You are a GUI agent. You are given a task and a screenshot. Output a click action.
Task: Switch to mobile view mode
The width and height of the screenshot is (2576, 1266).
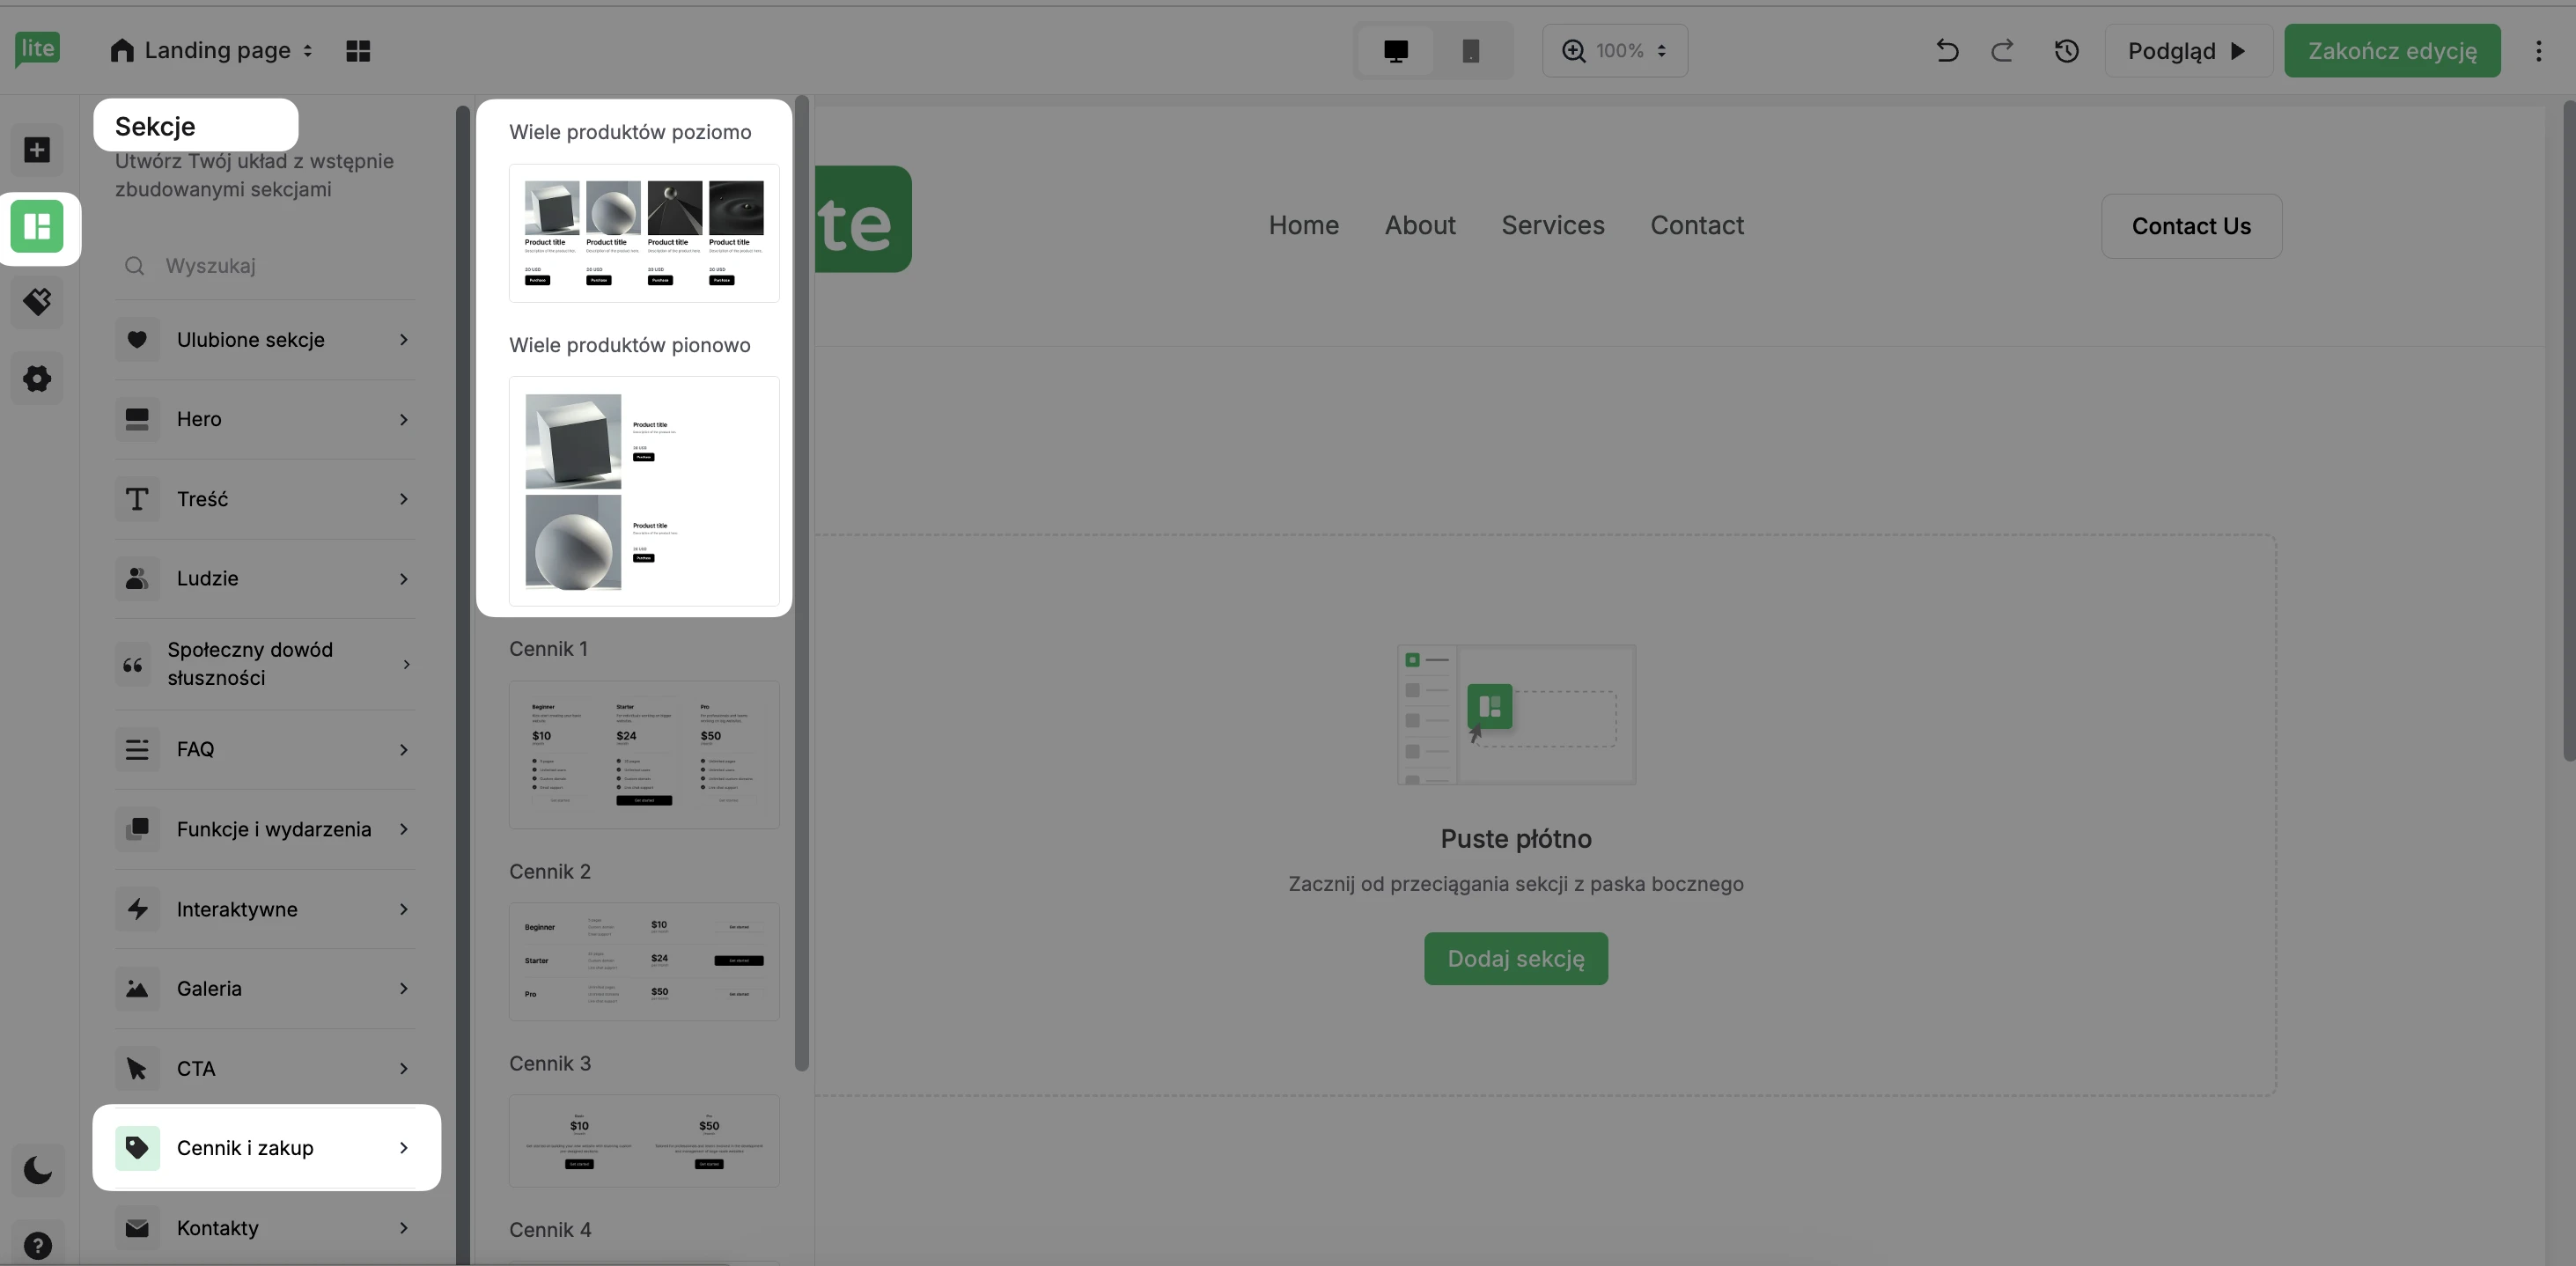click(x=1470, y=51)
